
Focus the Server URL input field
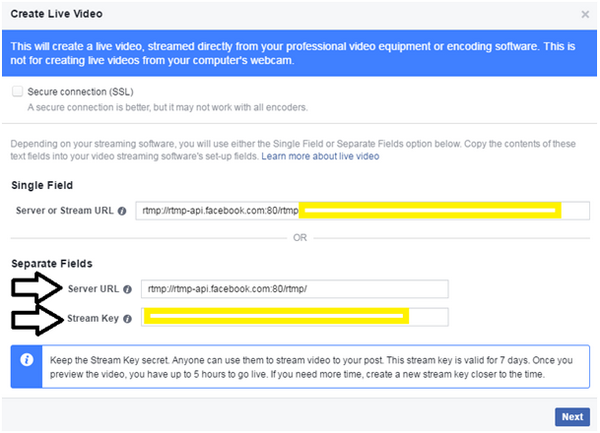tap(295, 289)
